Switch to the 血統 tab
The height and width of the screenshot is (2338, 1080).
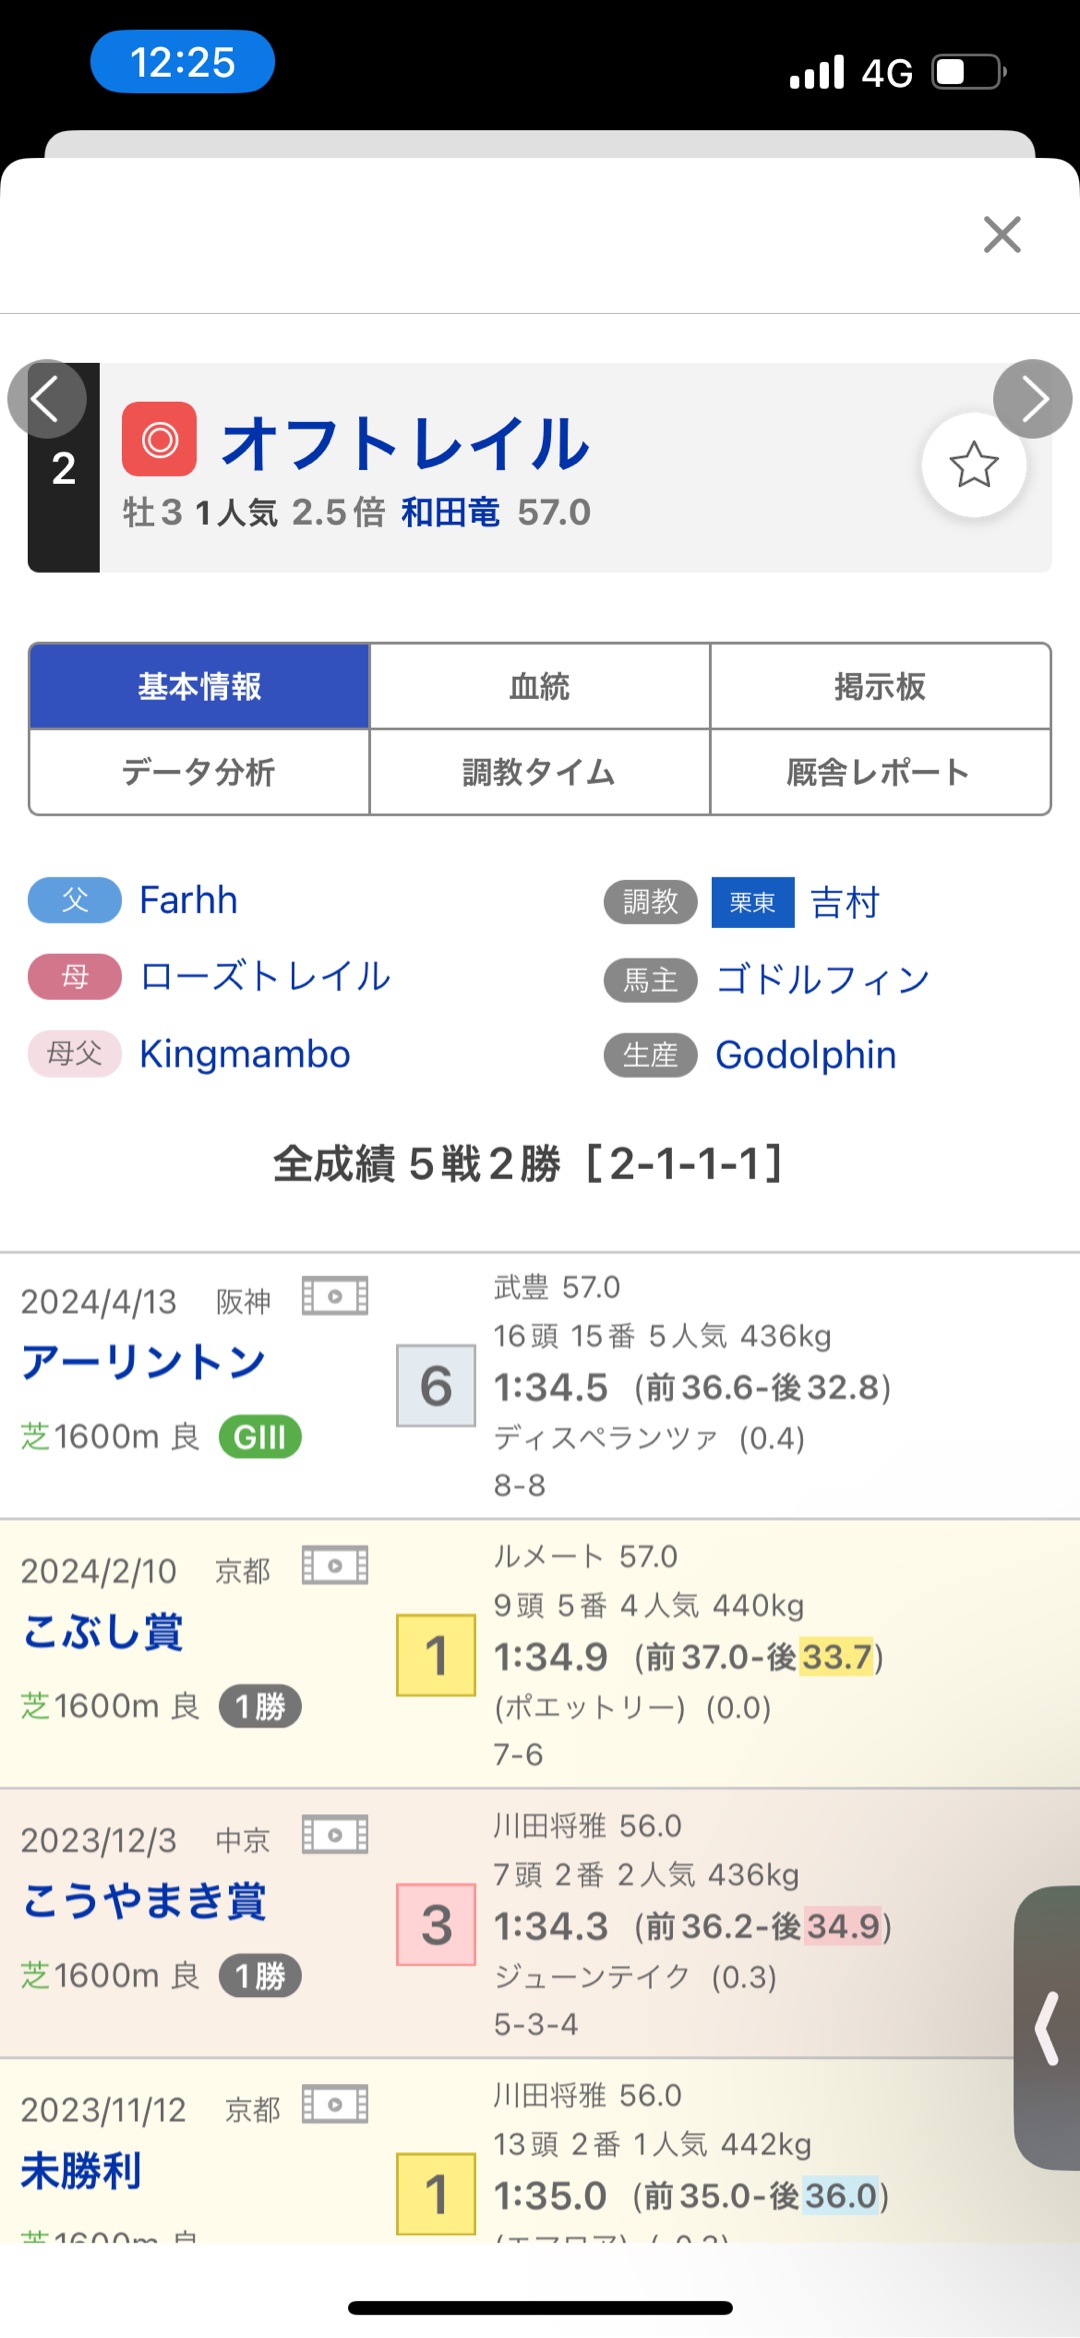click(540, 687)
